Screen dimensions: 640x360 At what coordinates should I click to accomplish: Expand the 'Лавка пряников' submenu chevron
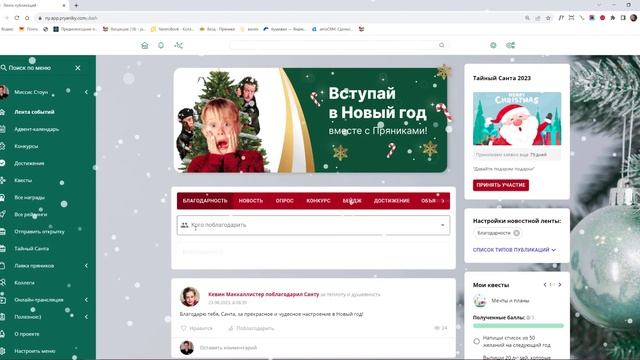(x=86, y=266)
